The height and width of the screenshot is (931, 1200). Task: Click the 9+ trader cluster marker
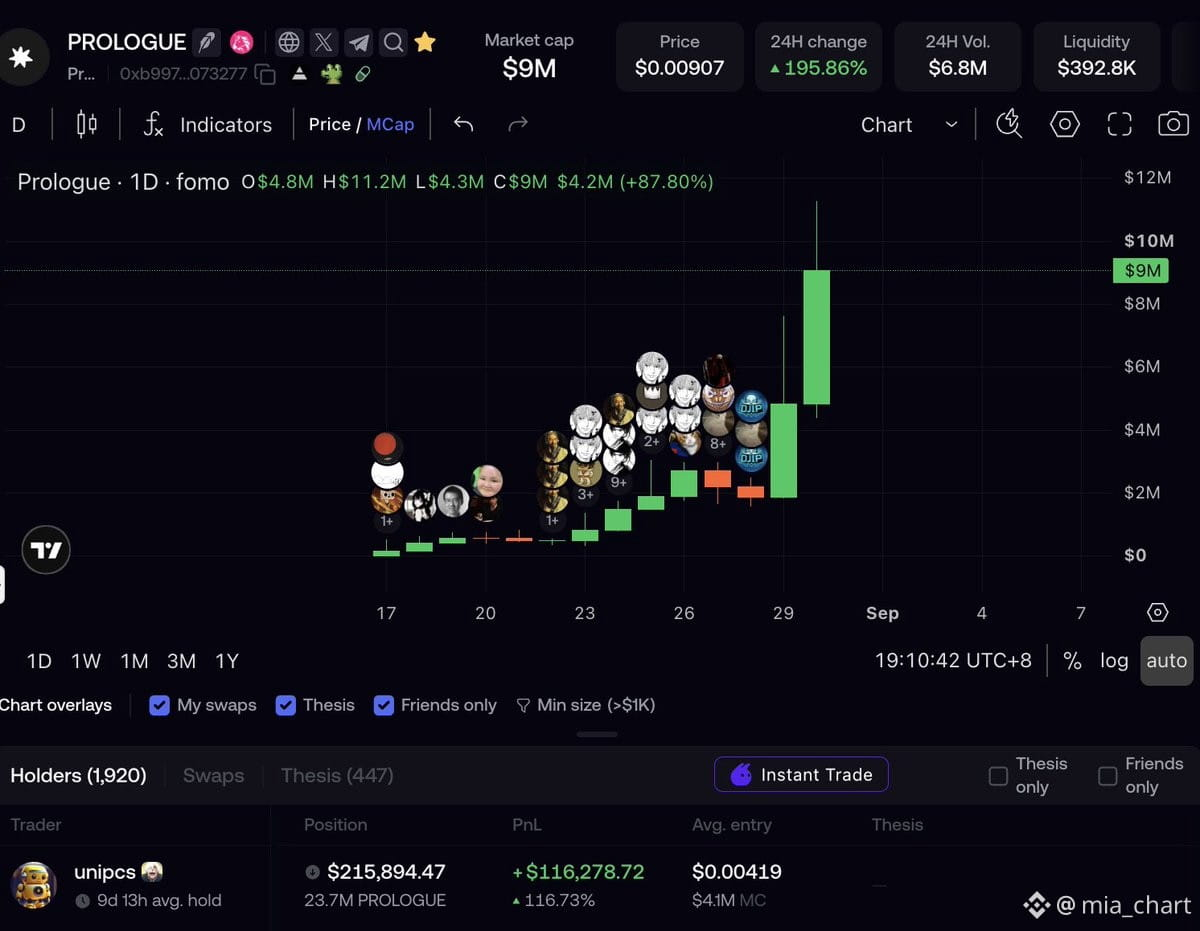pyautogui.click(x=619, y=483)
